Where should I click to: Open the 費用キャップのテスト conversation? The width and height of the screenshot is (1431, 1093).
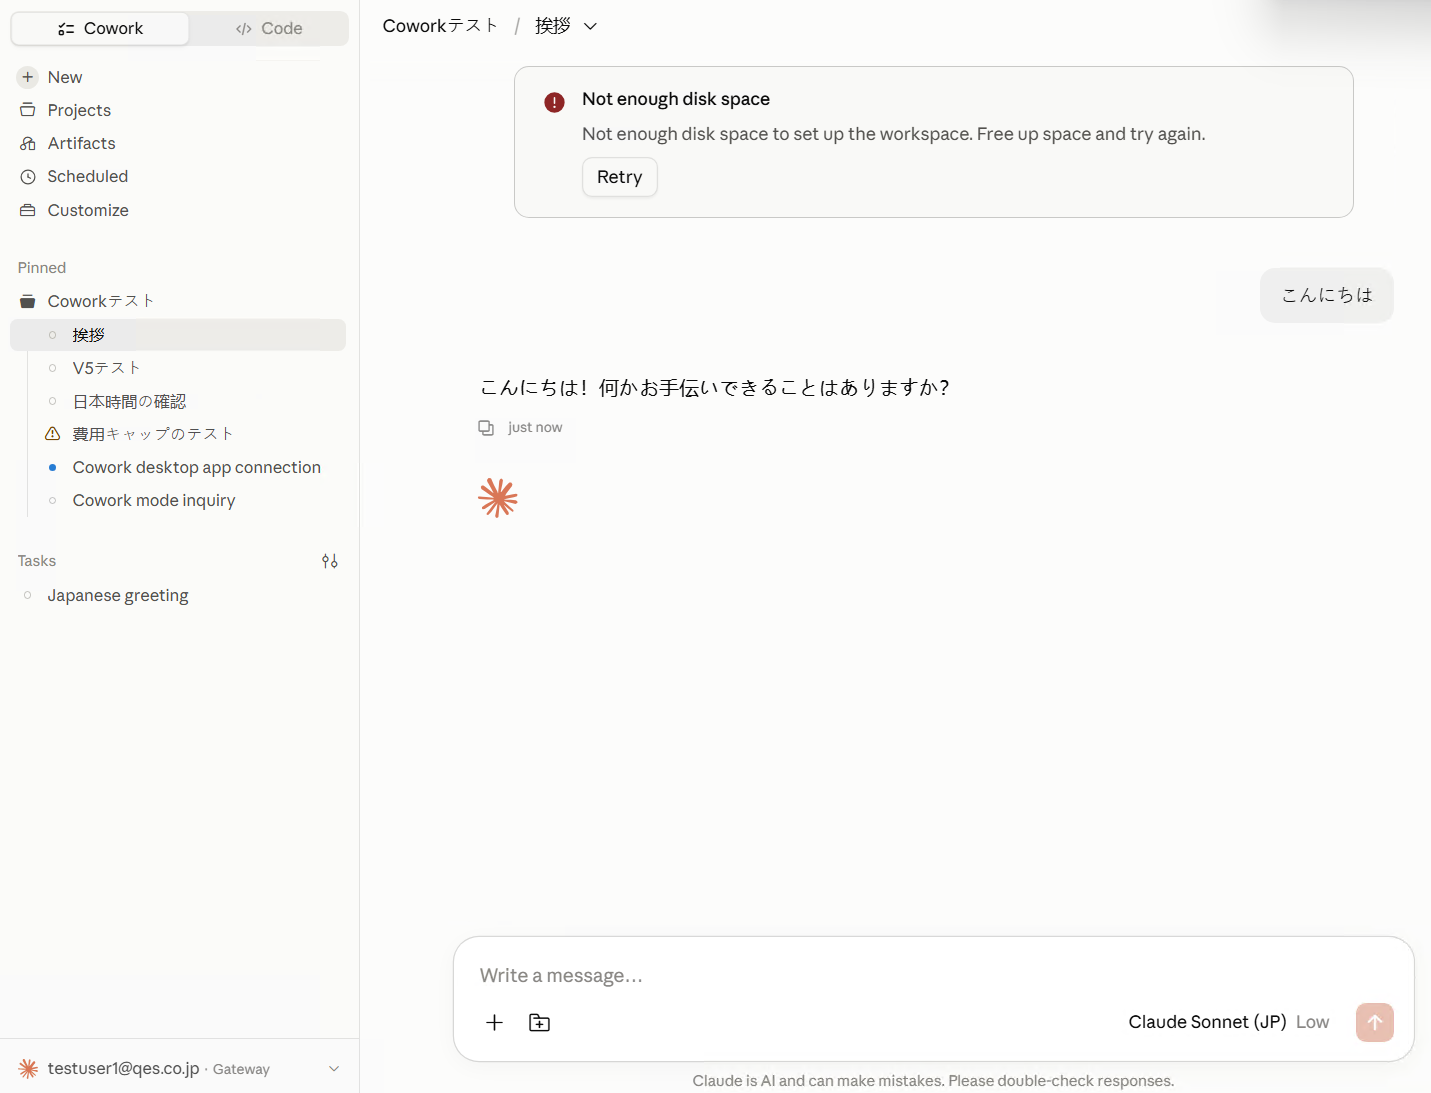coord(153,434)
